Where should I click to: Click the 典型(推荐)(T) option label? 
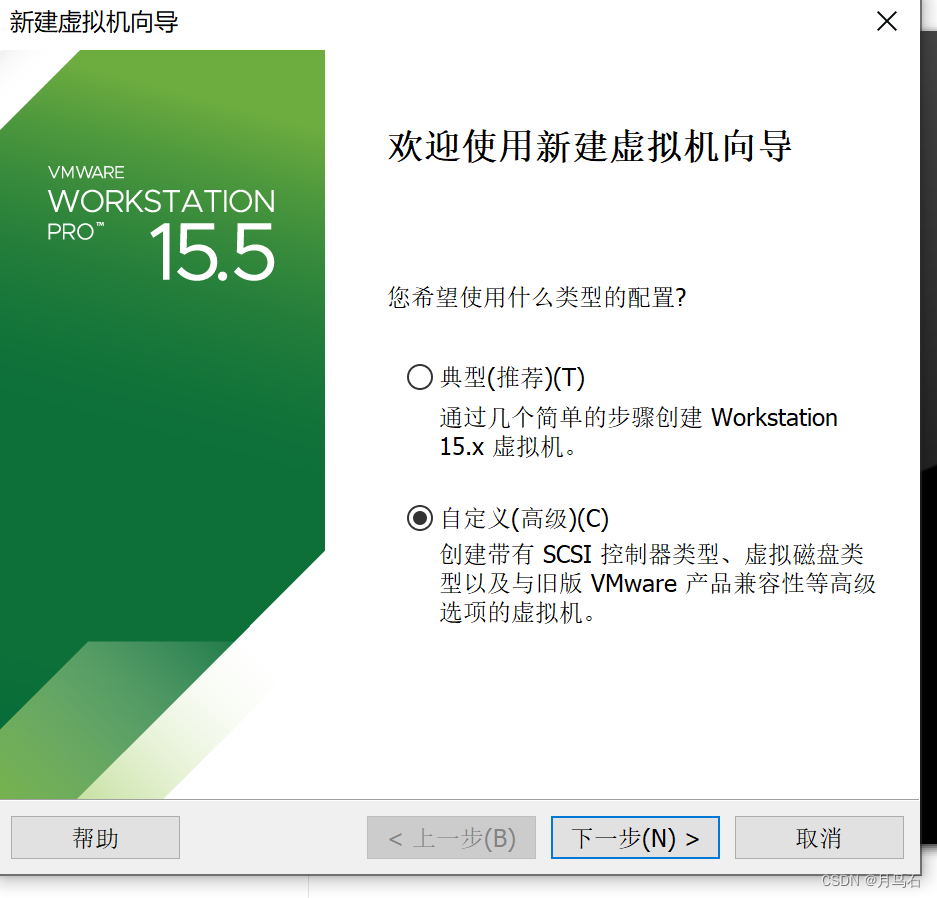click(513, 378)
